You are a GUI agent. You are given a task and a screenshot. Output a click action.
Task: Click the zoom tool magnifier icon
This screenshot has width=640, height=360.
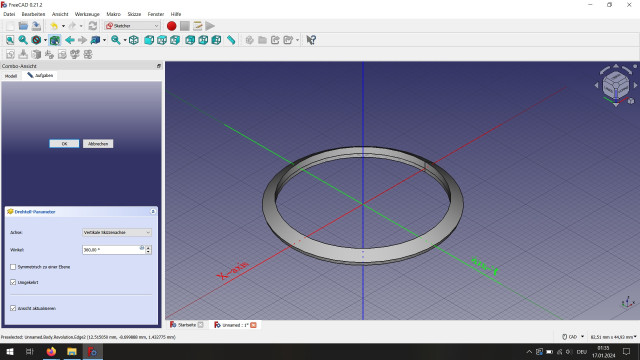point(116,40)
